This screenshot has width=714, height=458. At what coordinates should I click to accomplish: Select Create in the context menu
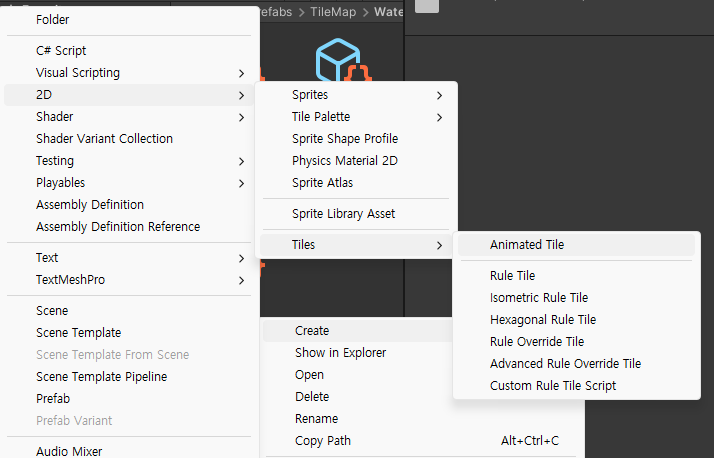coord(358,331)
